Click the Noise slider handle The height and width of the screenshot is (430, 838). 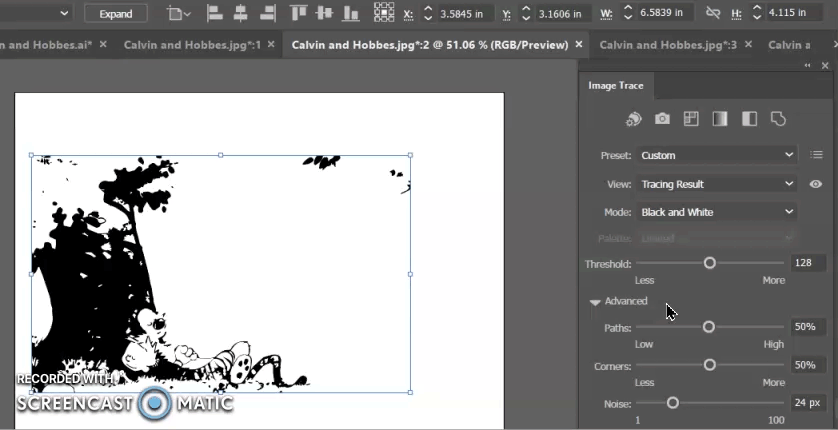click(x=673, y=403)
